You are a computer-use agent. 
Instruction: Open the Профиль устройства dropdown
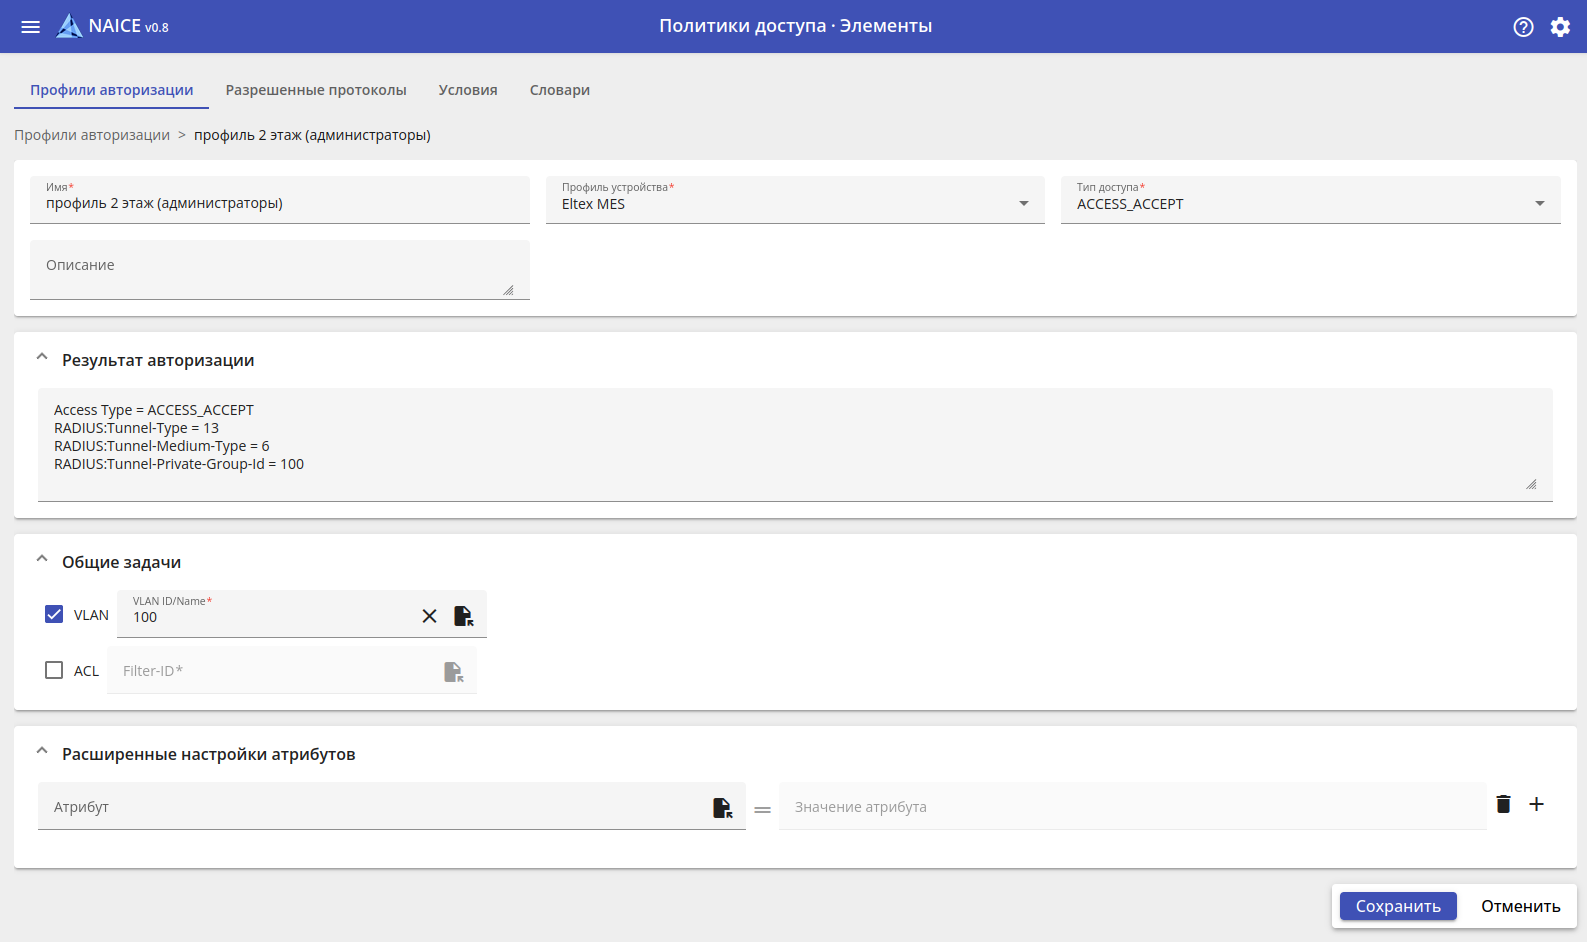coord(795,200)
